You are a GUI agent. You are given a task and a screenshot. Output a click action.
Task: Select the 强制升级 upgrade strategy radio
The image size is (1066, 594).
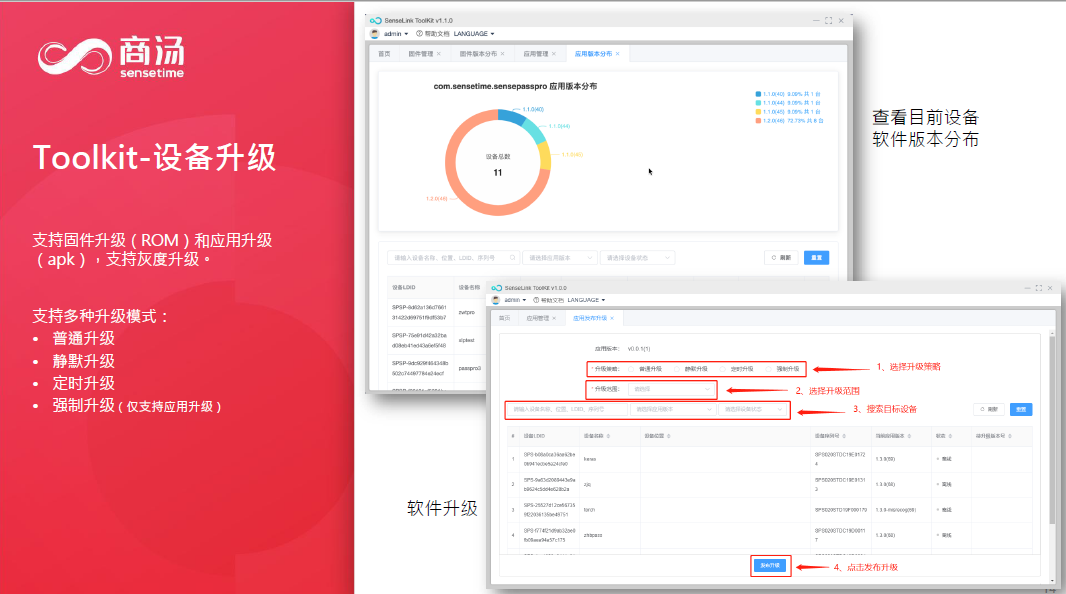(x=768, y=369)
